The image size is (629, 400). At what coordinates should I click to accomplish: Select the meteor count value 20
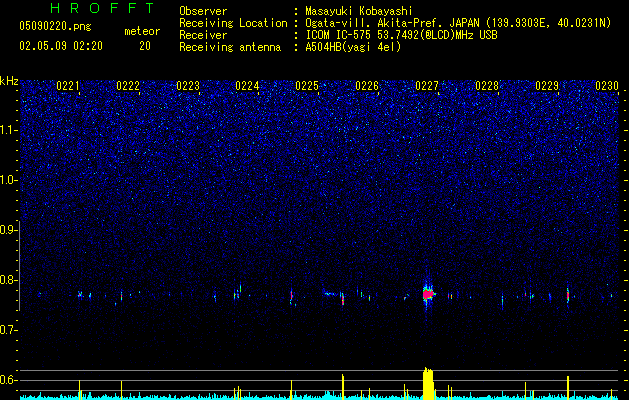pyautogui.click(x=145, y=46)
